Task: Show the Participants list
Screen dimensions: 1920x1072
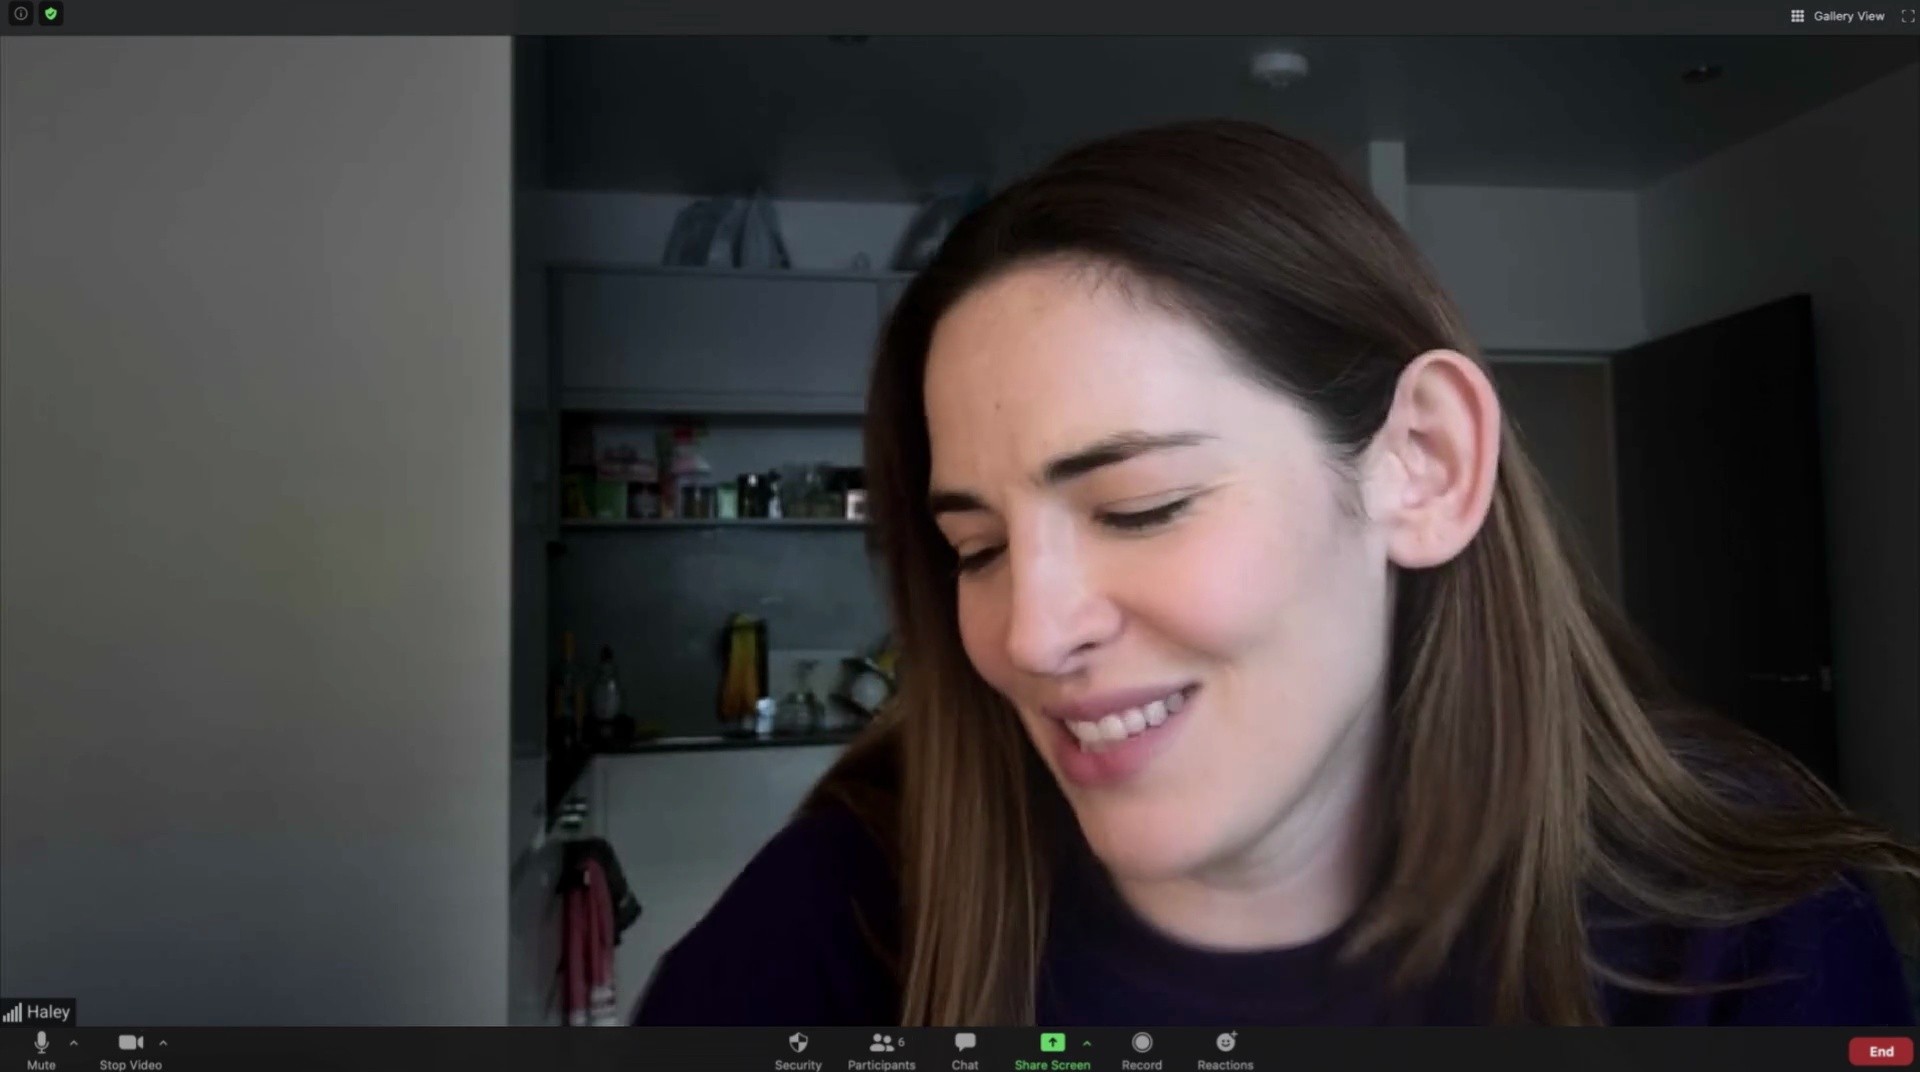Action: (x=882, y=1050)
